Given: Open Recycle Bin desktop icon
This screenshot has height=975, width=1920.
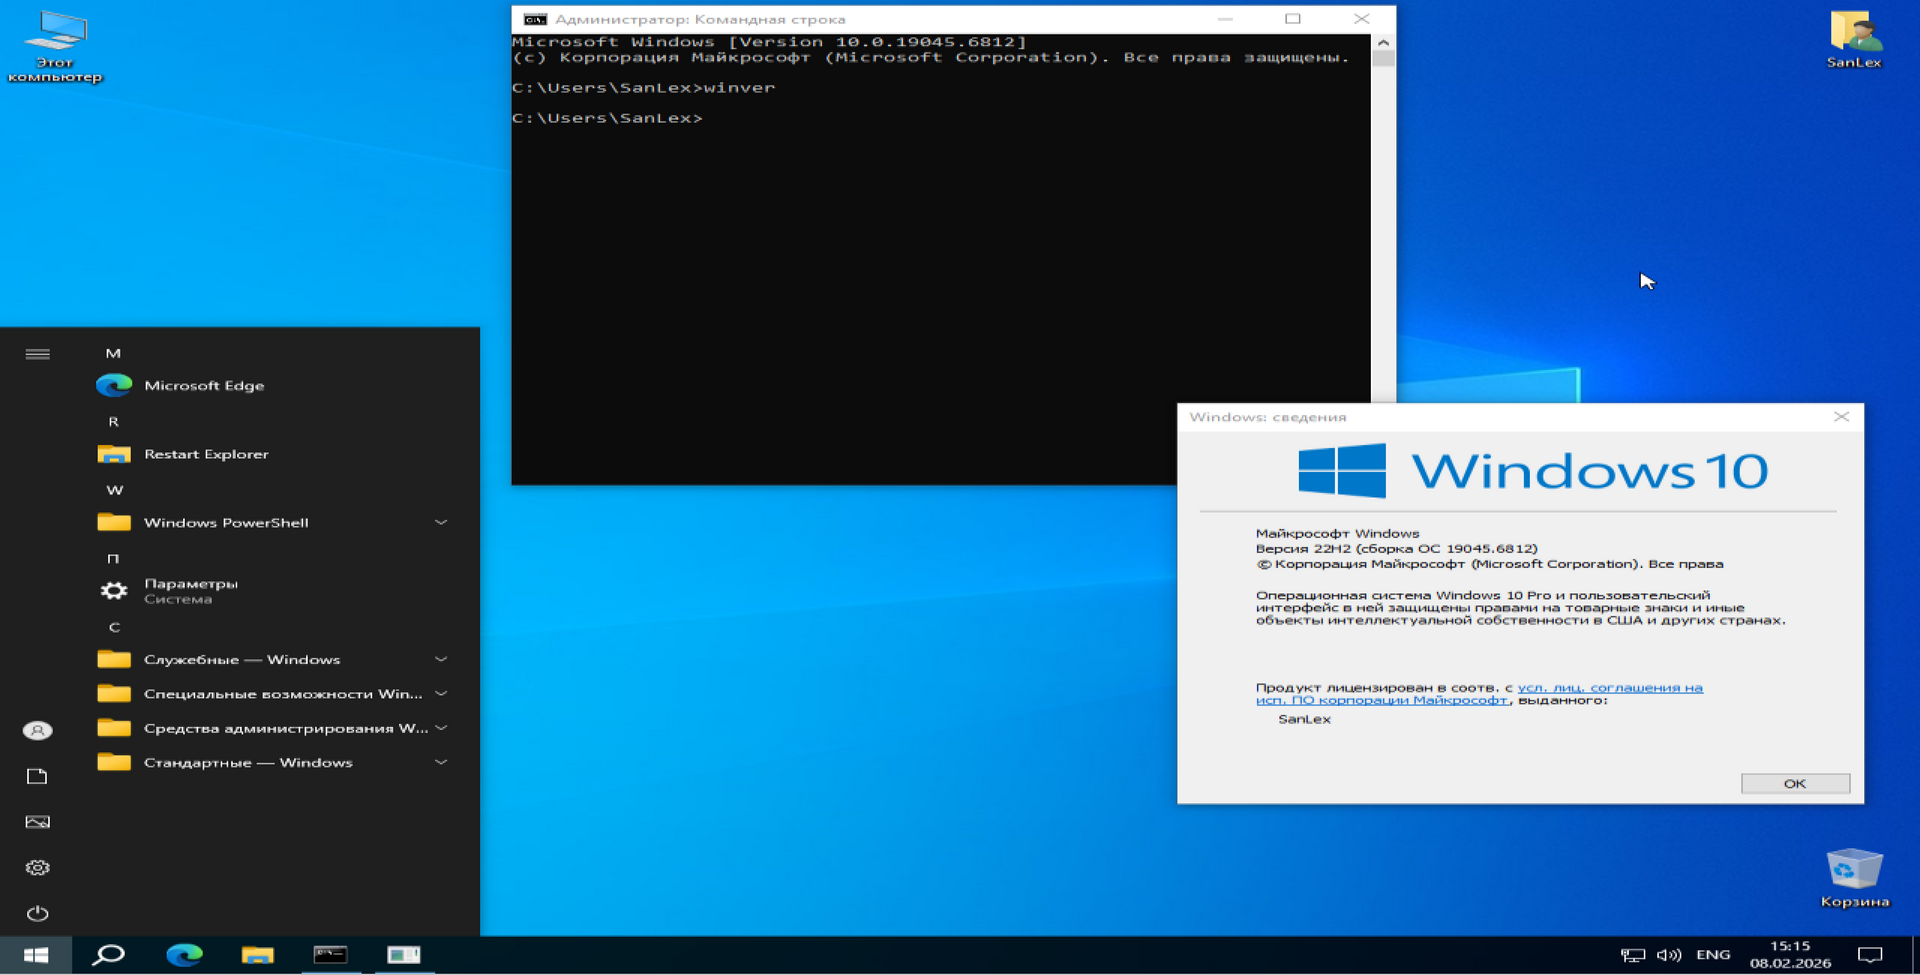Looking at the screenshot, I should tap(1854, 876).
